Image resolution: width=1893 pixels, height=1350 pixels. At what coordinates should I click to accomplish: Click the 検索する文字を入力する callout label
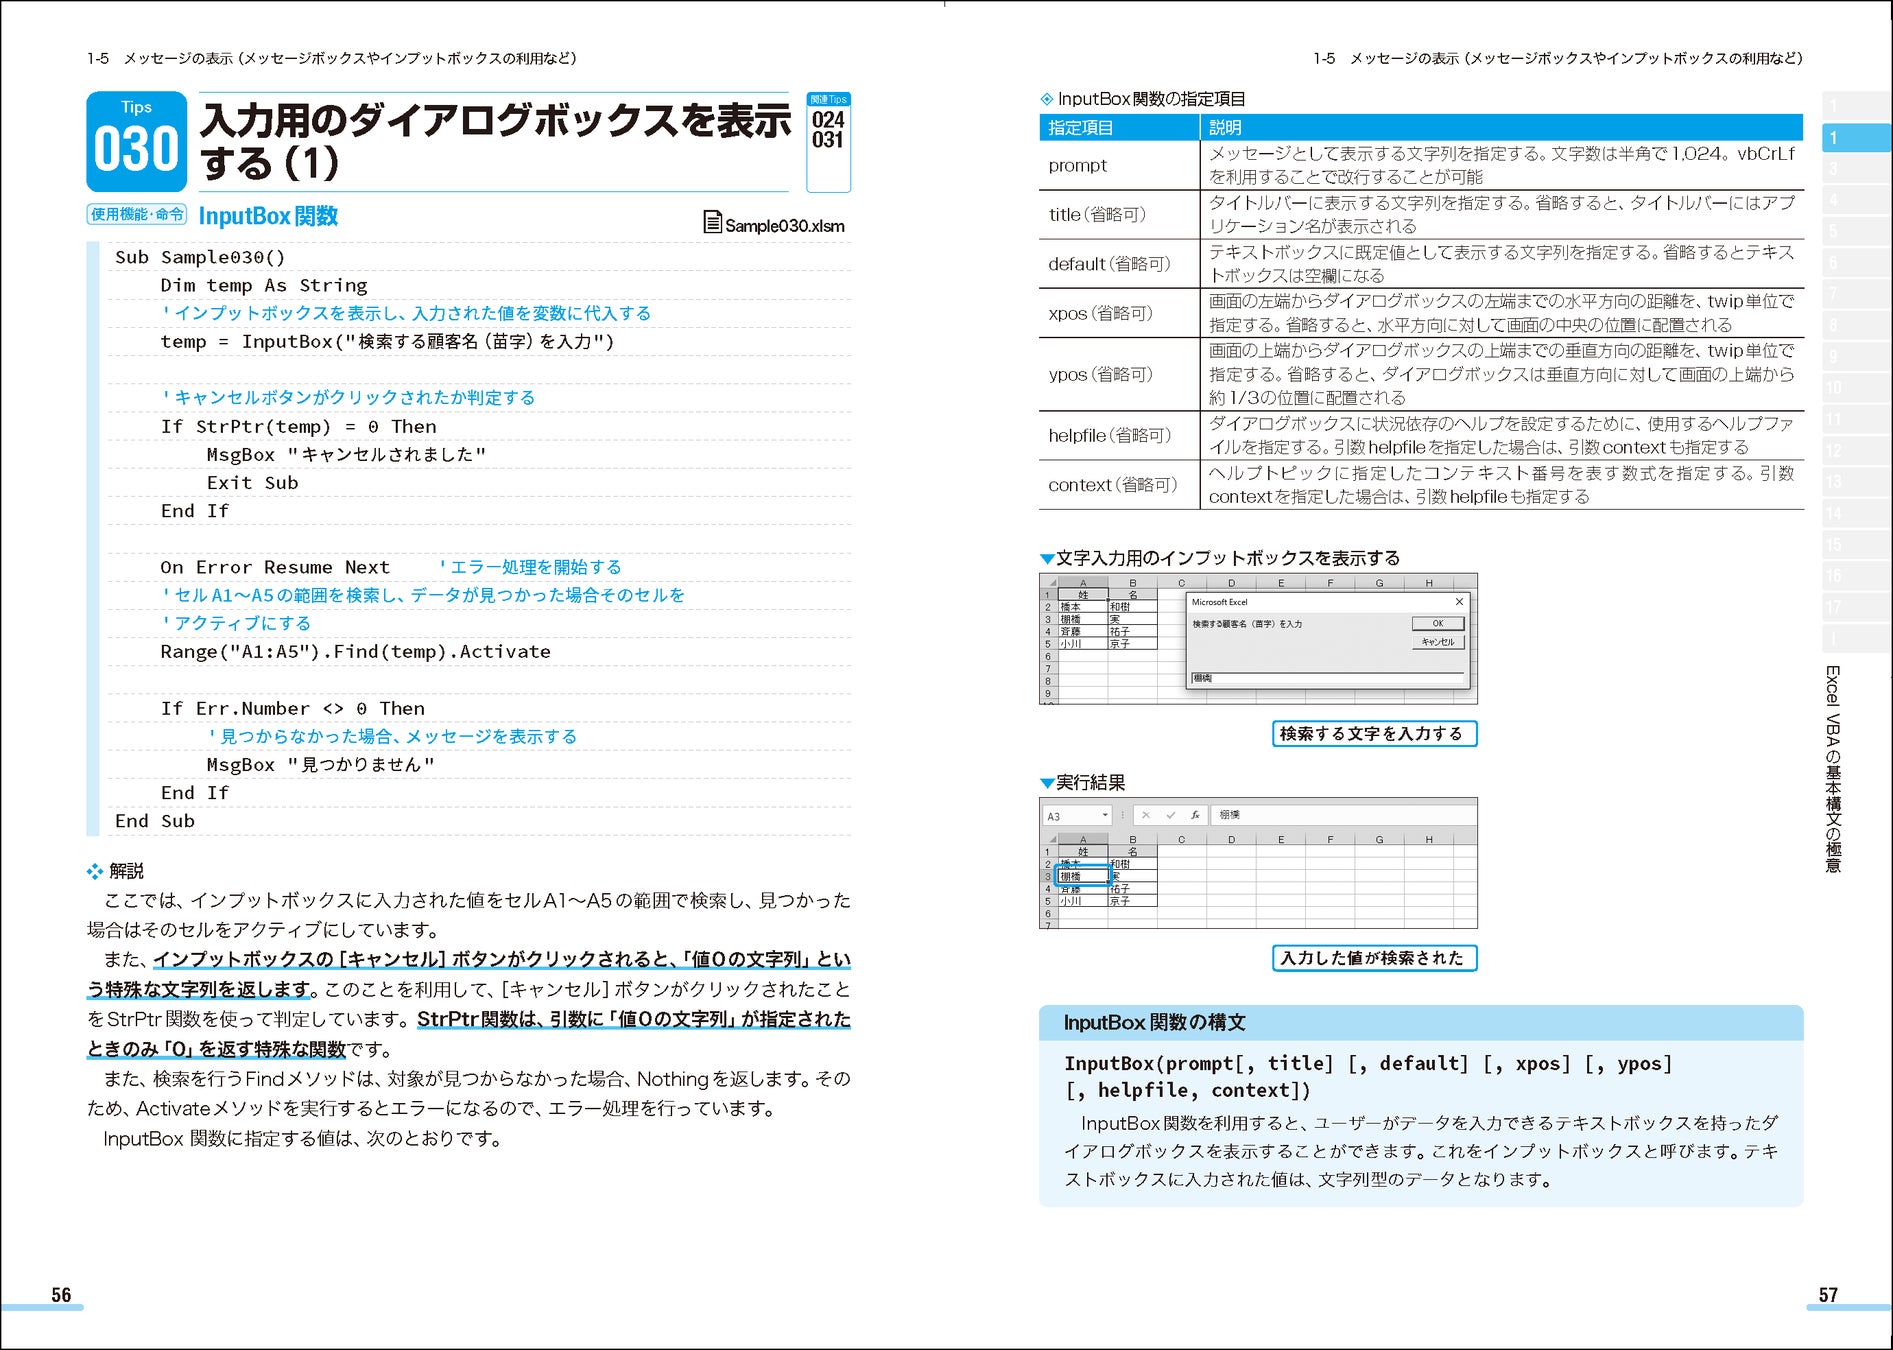(x=1374, y=734)
